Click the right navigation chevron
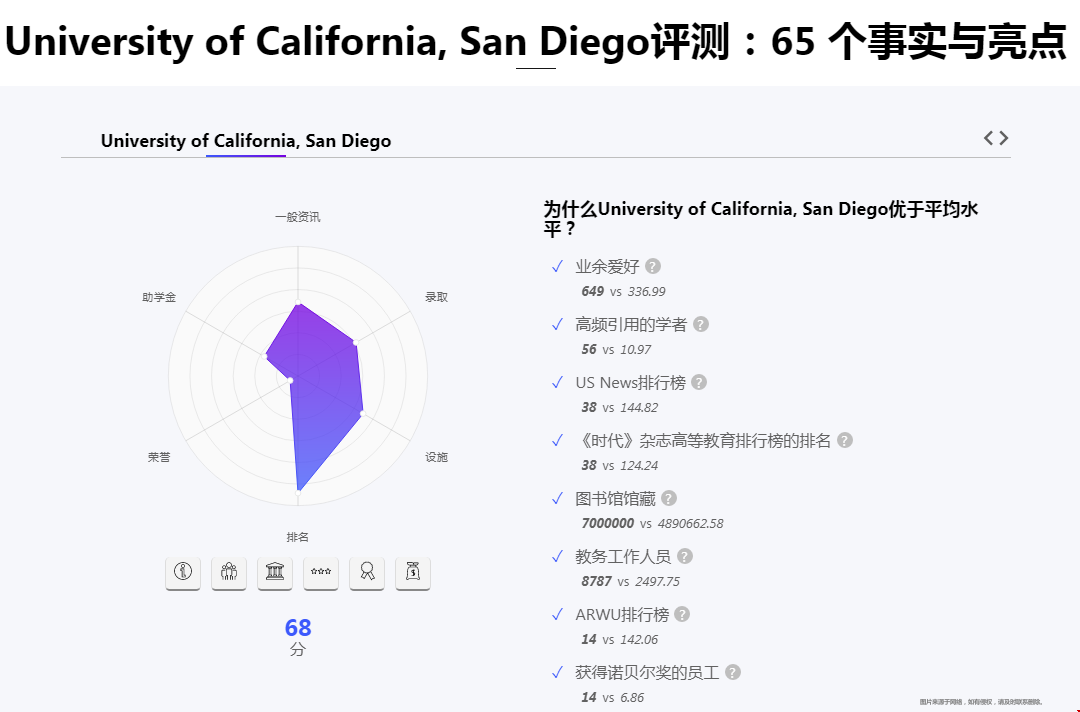The height and width of the screenshot is (712, 1080). tap(1003, 137)
